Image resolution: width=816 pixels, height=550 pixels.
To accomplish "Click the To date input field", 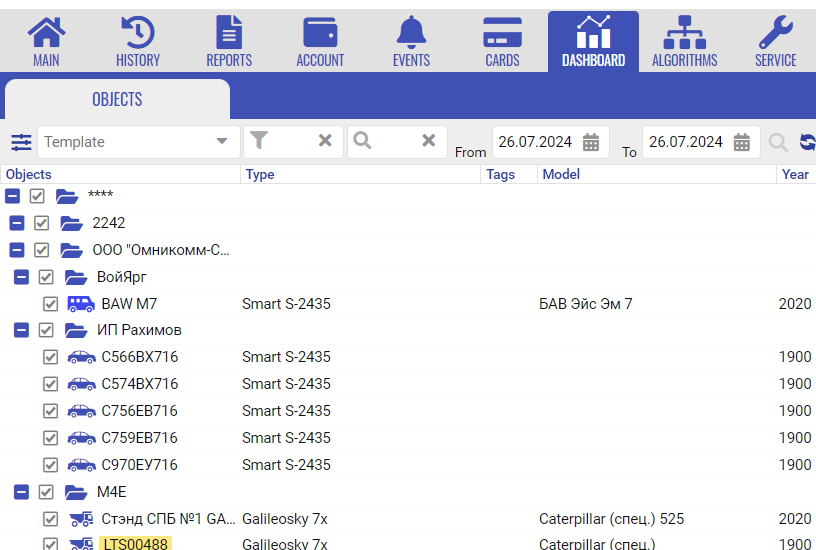I will [686, 142].
